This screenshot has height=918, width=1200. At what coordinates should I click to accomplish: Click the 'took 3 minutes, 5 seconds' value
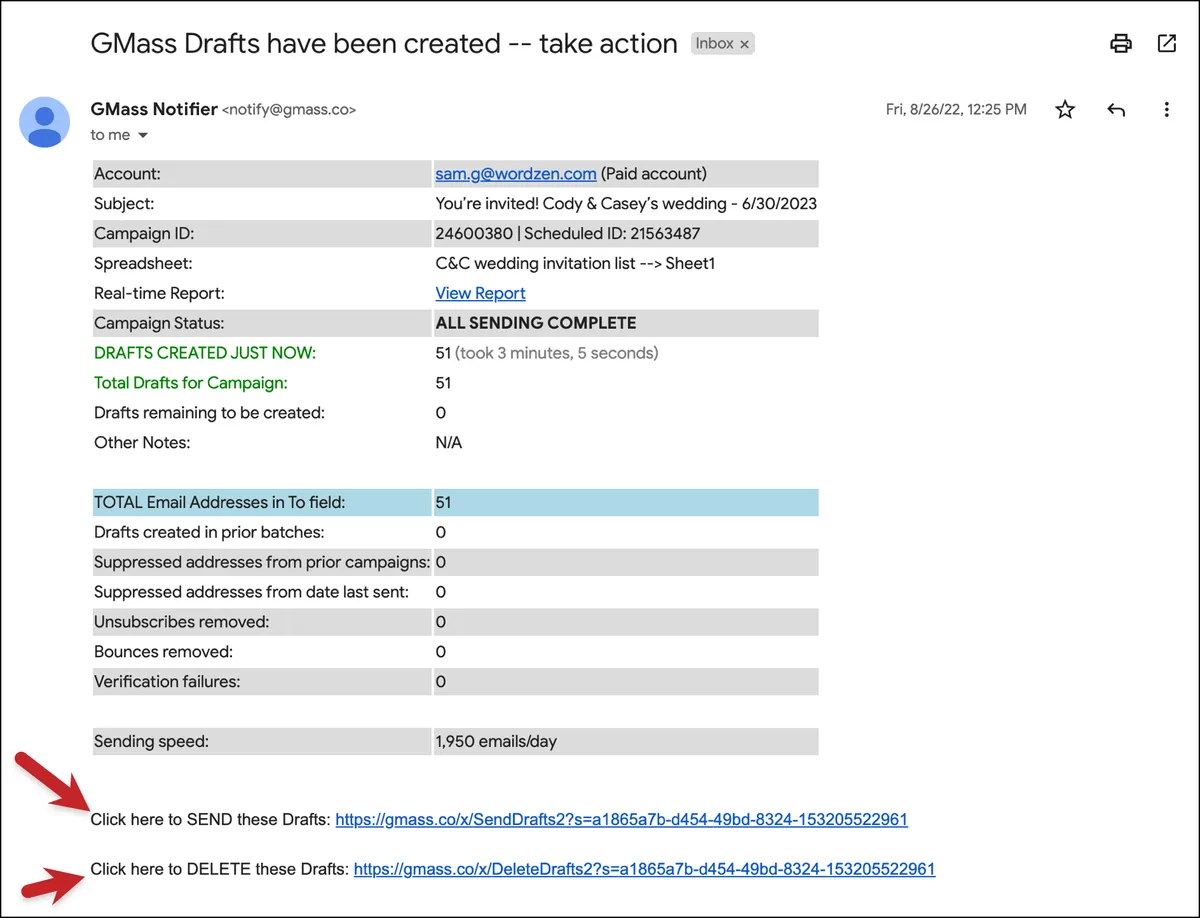point(557,353)
